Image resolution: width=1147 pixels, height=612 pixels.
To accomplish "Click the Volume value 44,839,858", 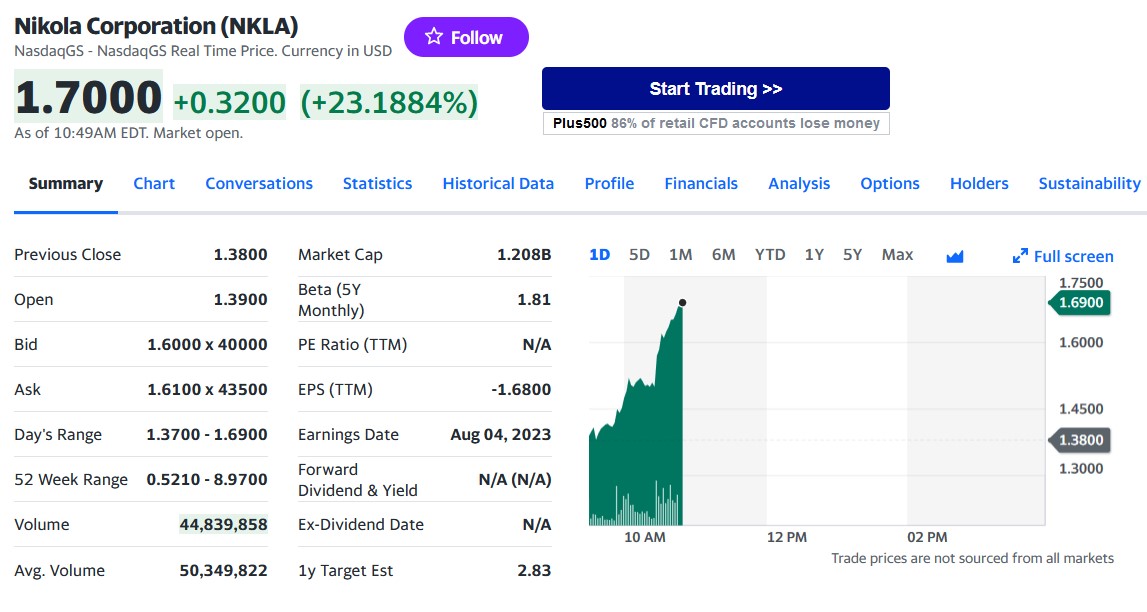I will point(224,524).
